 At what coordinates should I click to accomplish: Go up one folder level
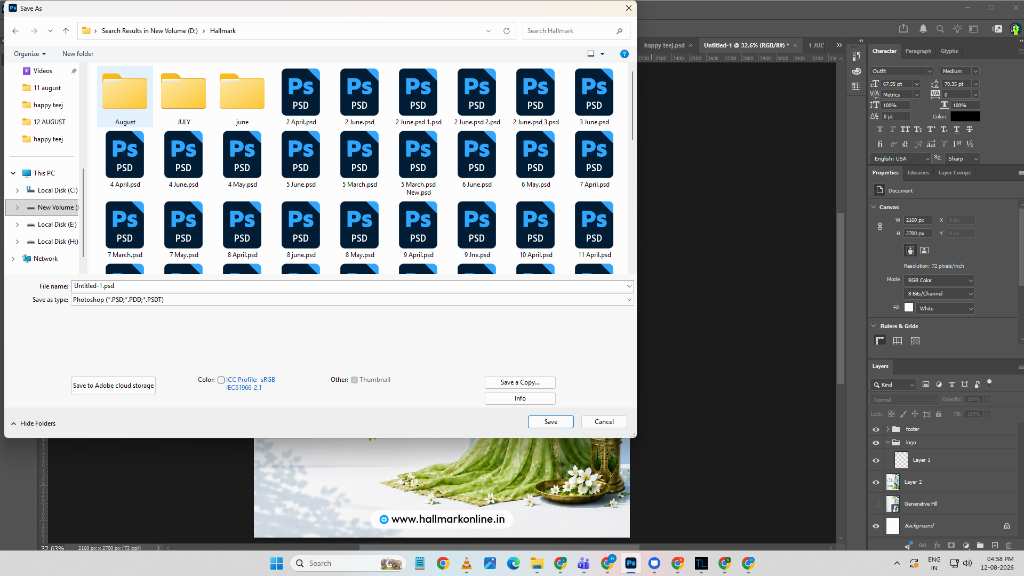click(x=66, y=31)
